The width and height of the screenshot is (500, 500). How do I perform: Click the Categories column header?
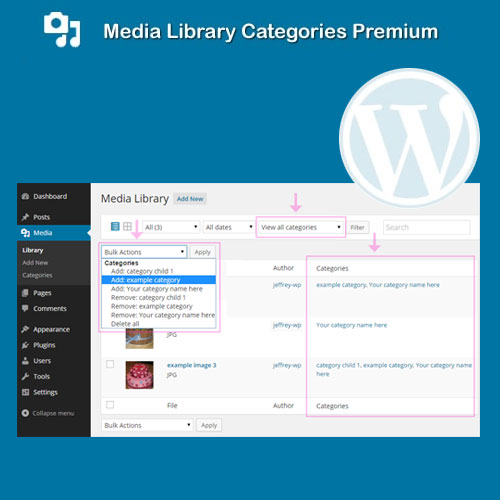(332, 268)
